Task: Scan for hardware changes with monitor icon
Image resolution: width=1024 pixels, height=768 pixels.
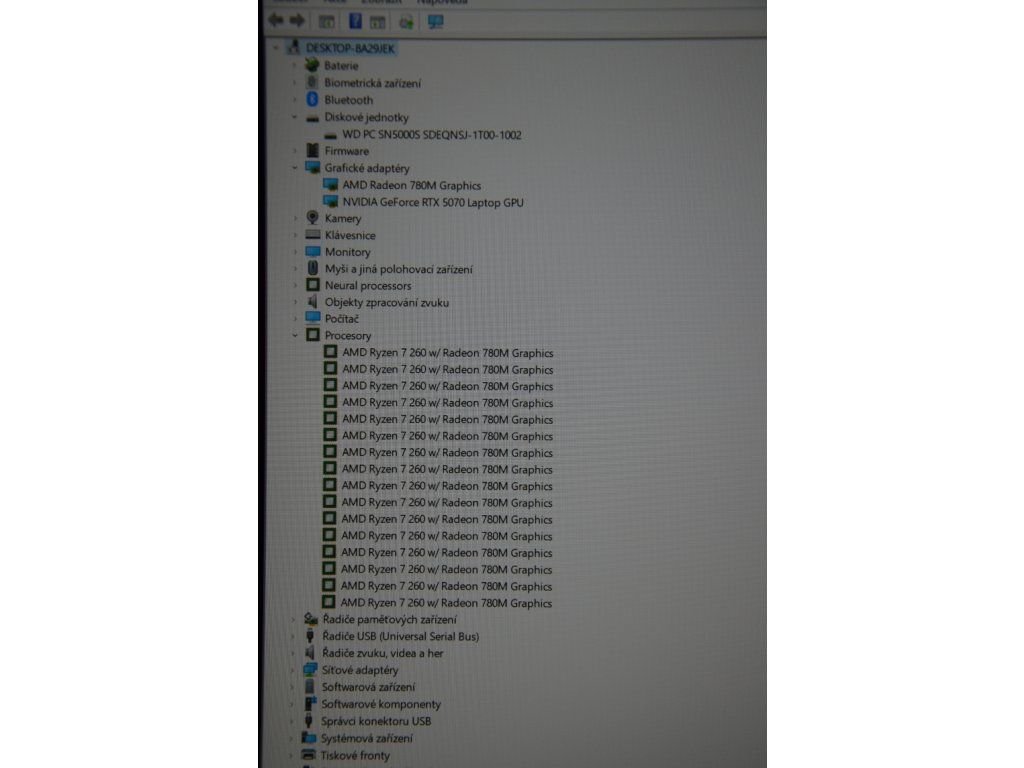Action: (436, 22)
